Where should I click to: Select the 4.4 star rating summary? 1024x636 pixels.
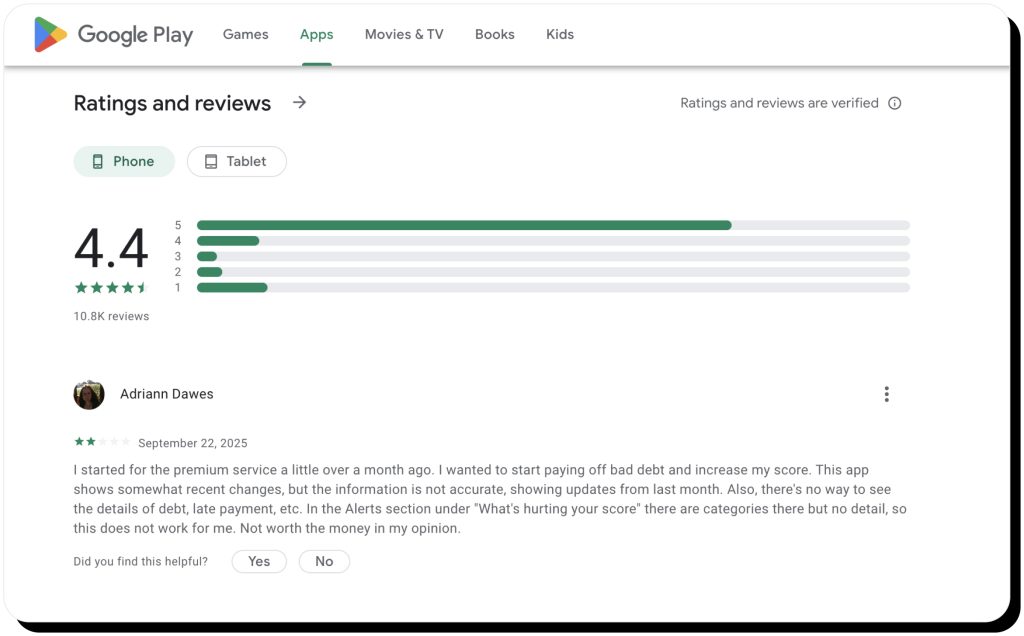point(112,252)
